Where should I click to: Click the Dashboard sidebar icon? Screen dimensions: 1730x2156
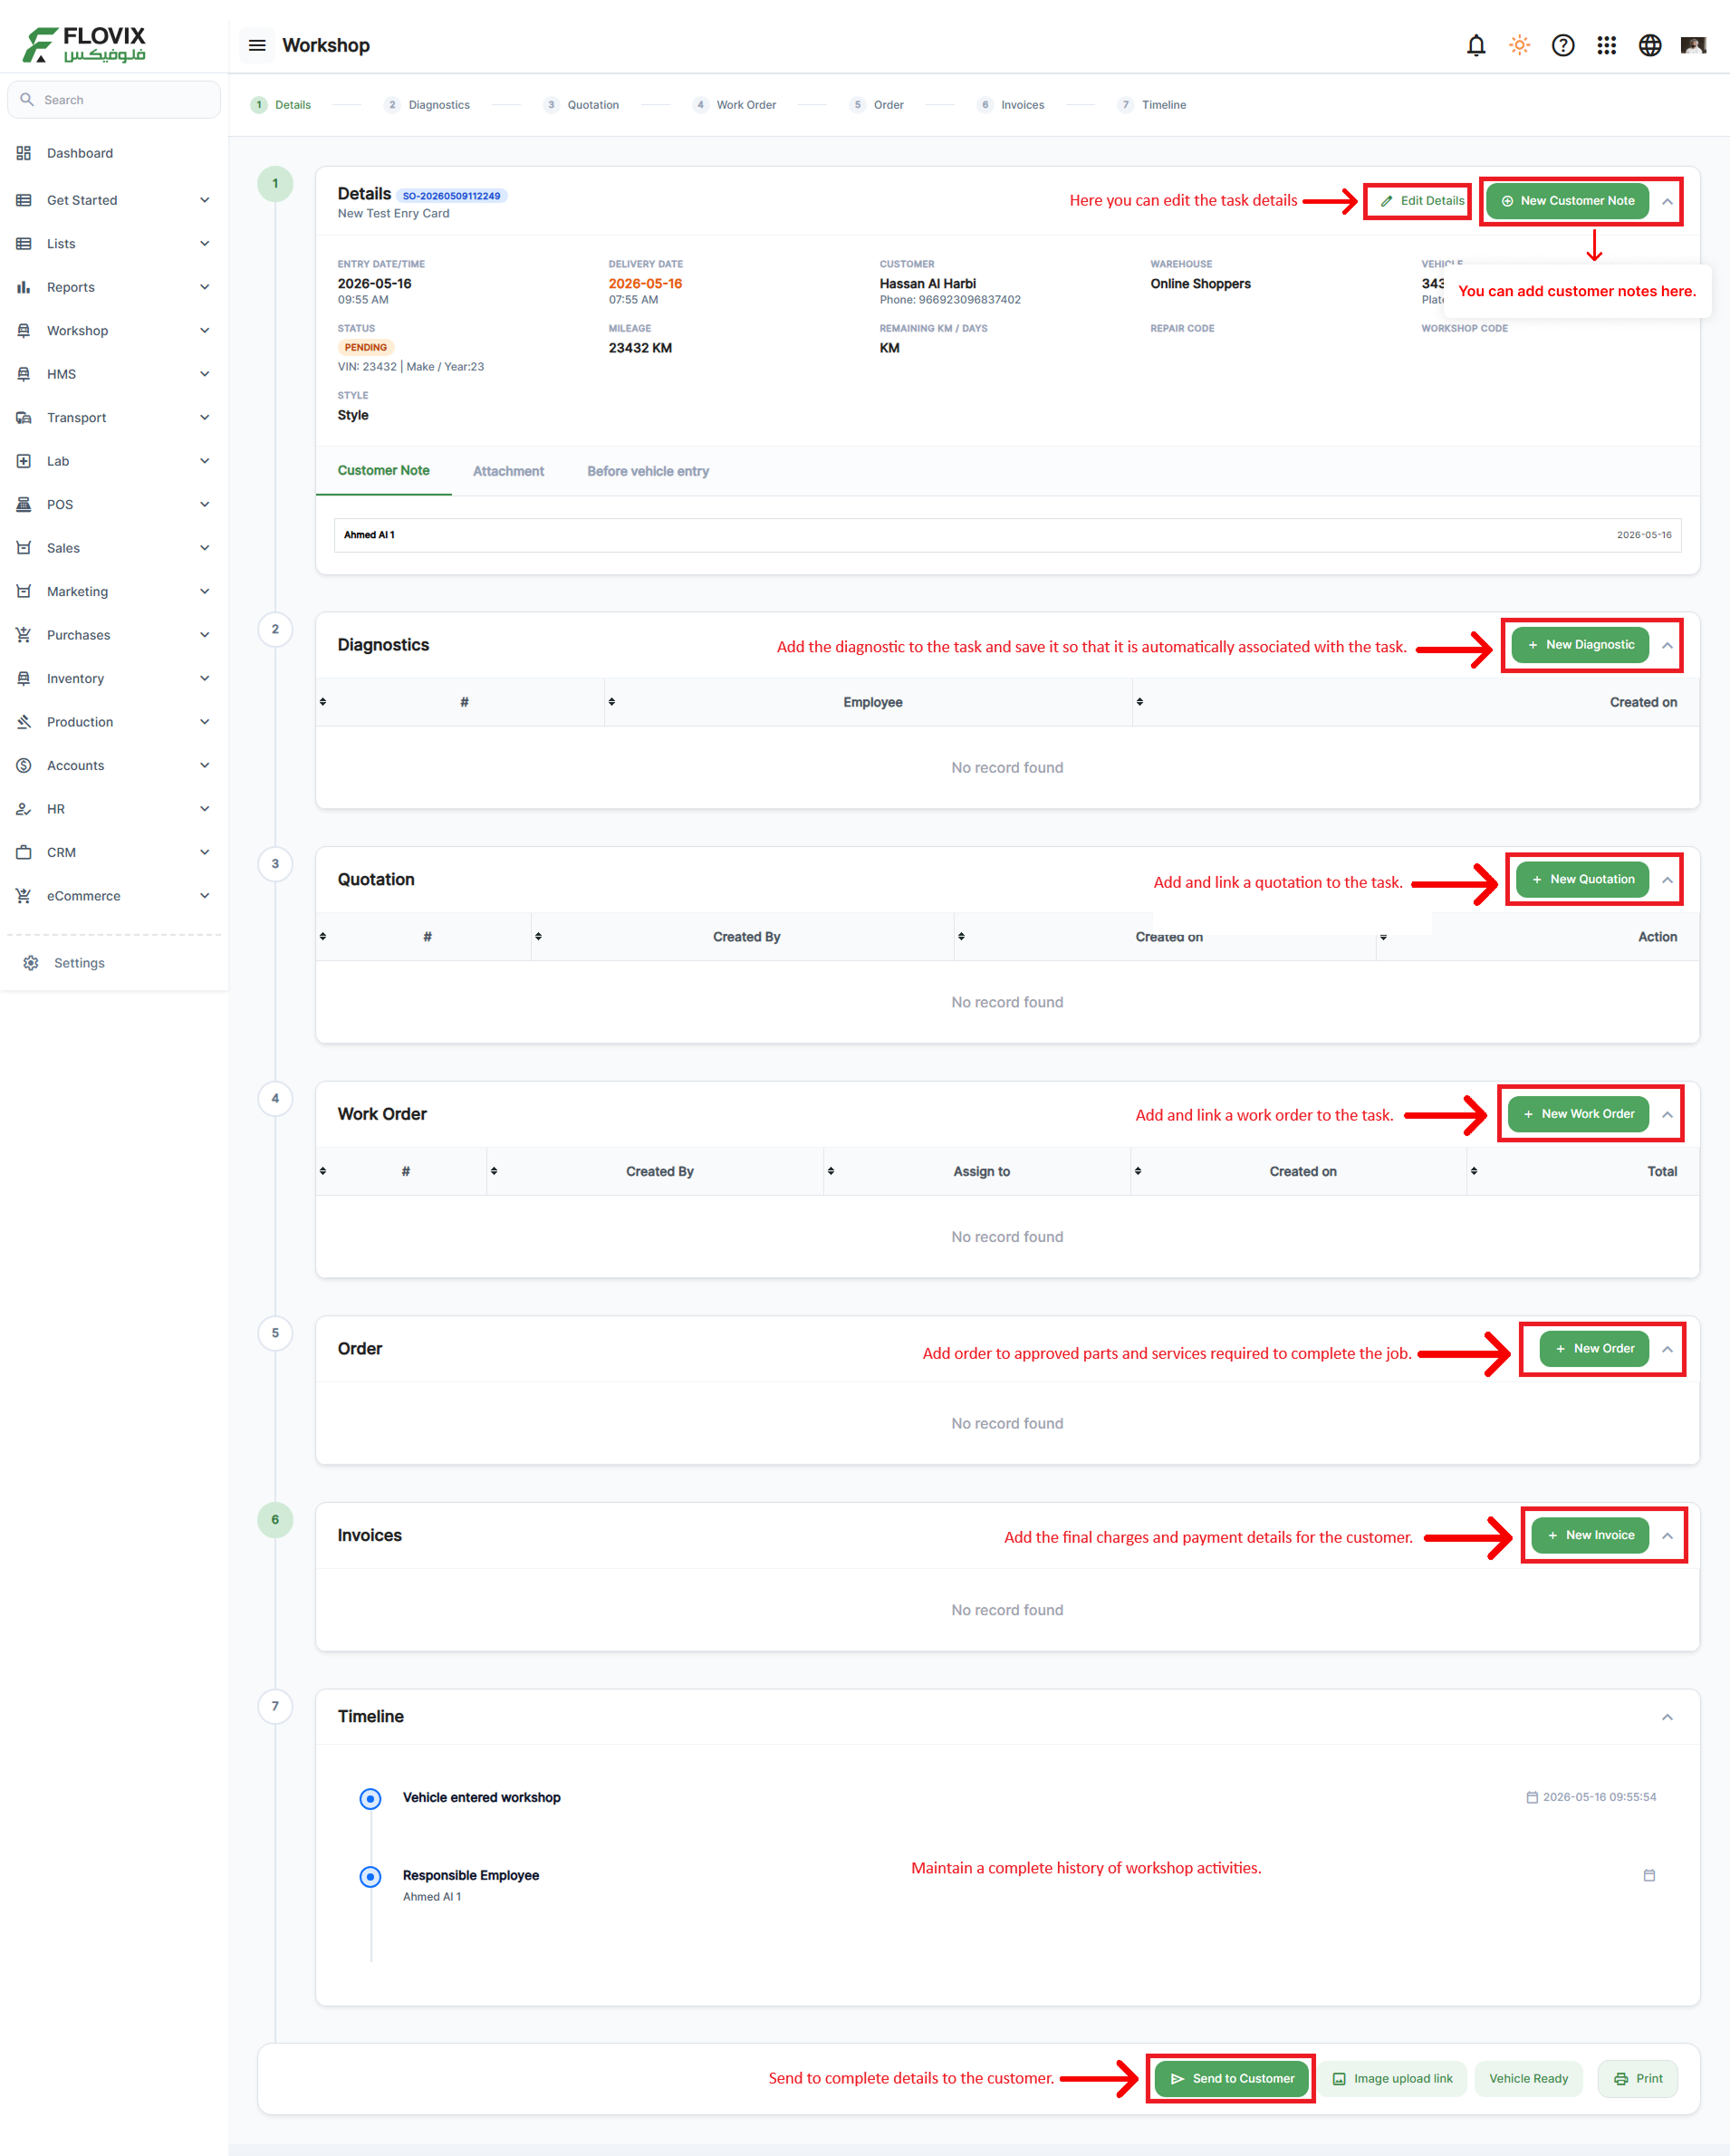(x=24, y=153)
